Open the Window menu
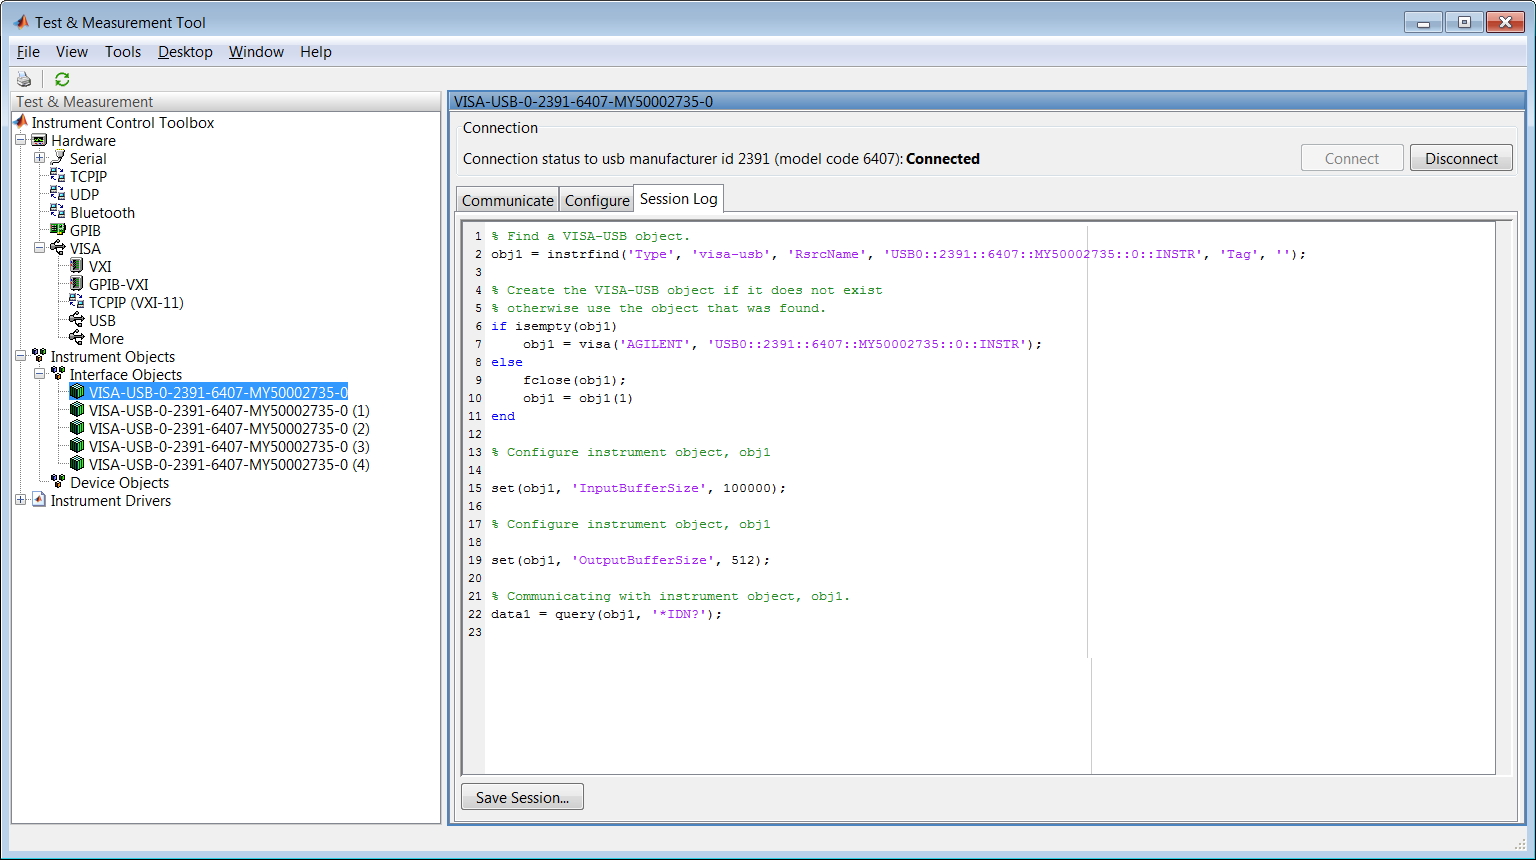Viewport: 1536px width, 860px height. click(256, 52)
